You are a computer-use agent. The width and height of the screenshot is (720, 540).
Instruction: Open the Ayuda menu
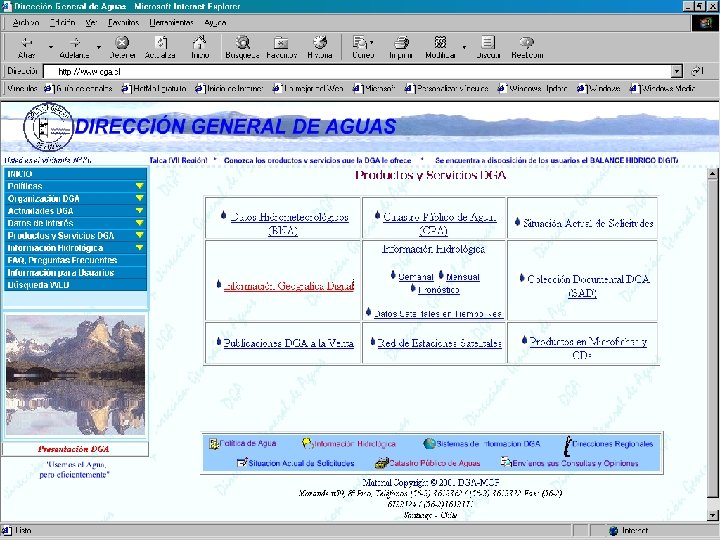point(215,22)
